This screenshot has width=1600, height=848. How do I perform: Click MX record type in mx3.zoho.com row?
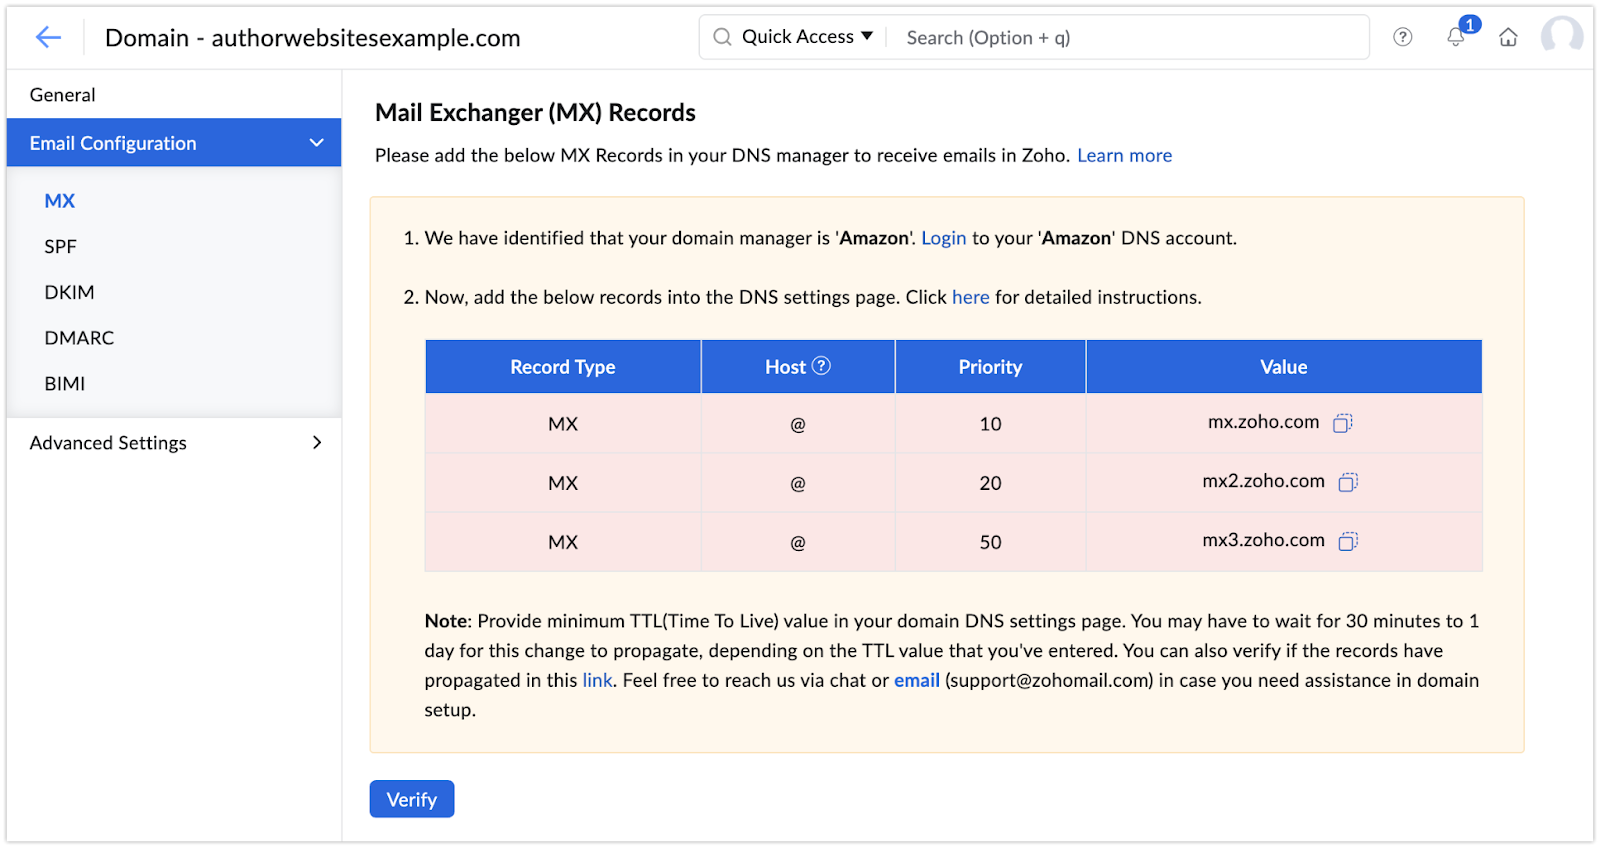click(x=563, y=542)
